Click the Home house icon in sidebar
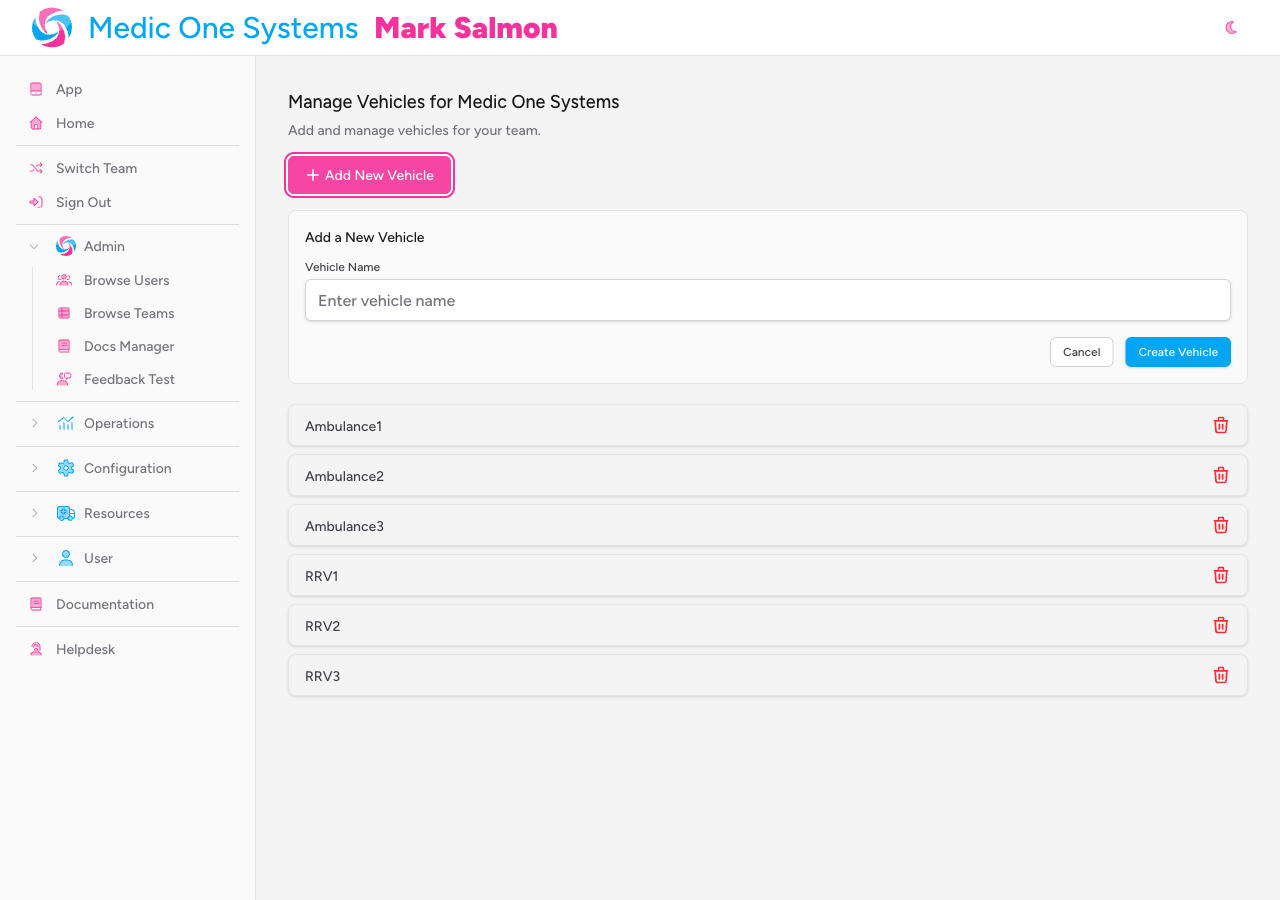The width and height of the screenshot is (1280, 900). pyautogui.click(x=36, y=123)
